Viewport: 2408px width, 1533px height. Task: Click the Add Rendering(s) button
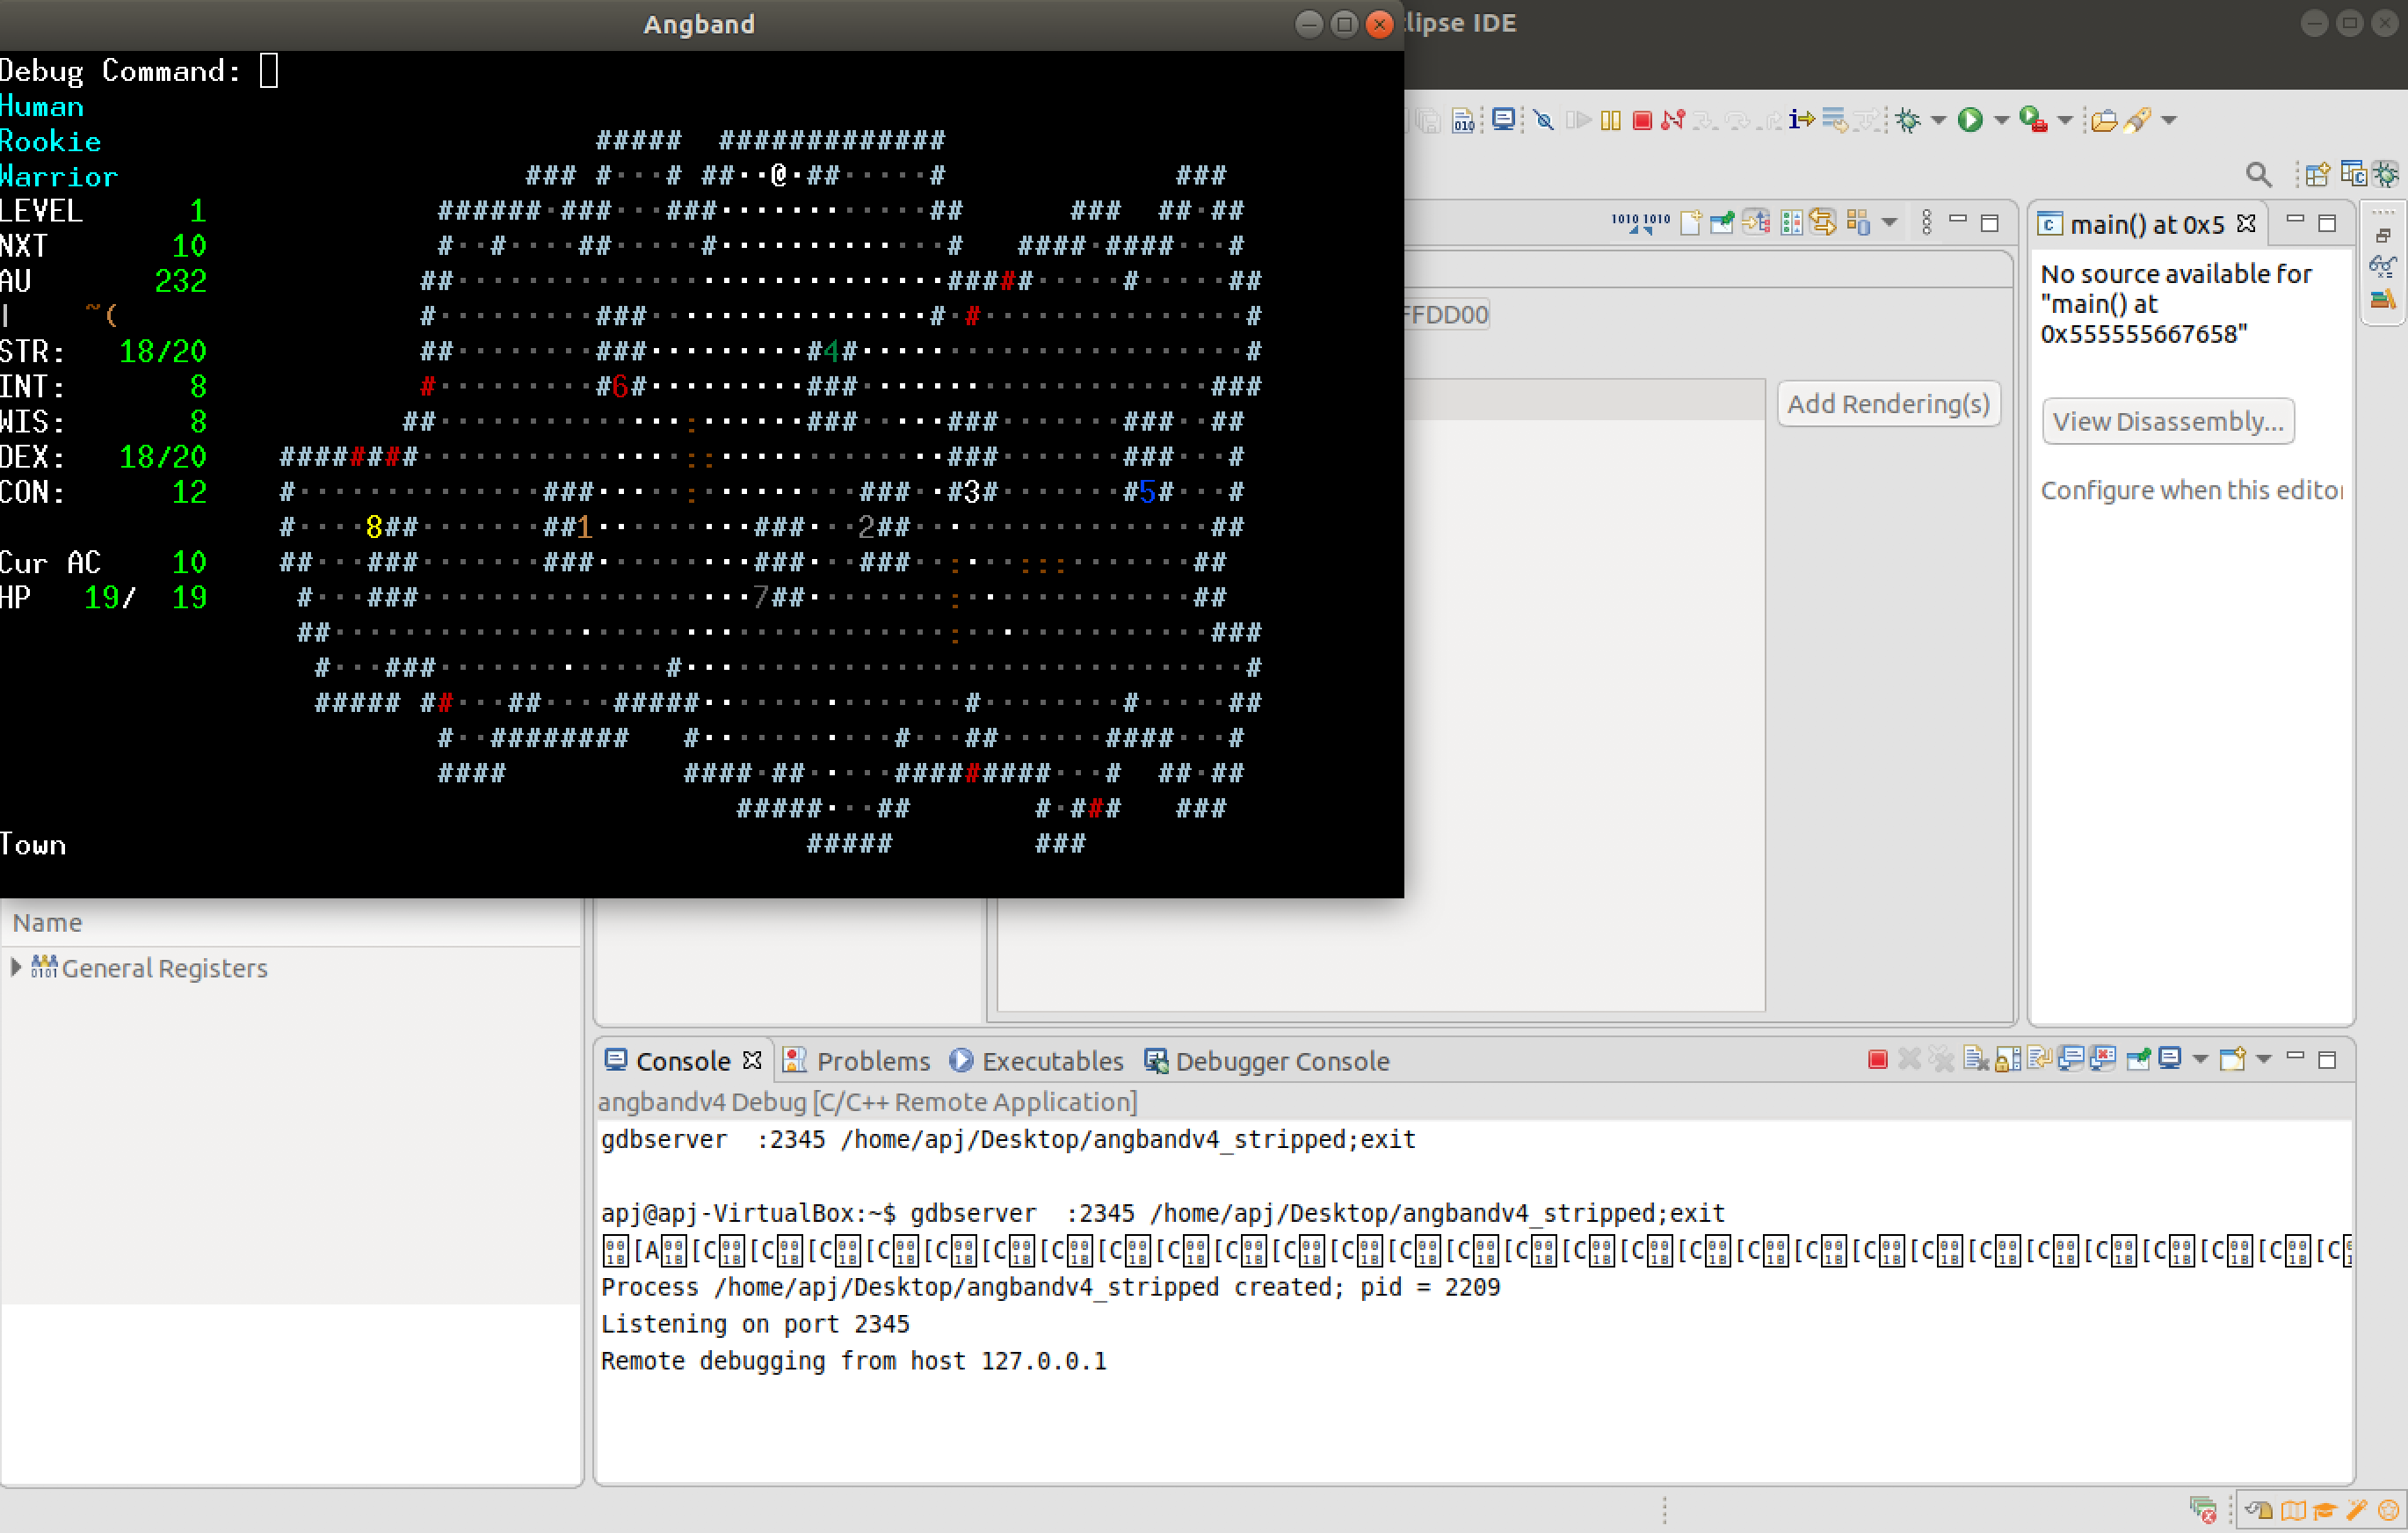click(x=1887, y=404)
